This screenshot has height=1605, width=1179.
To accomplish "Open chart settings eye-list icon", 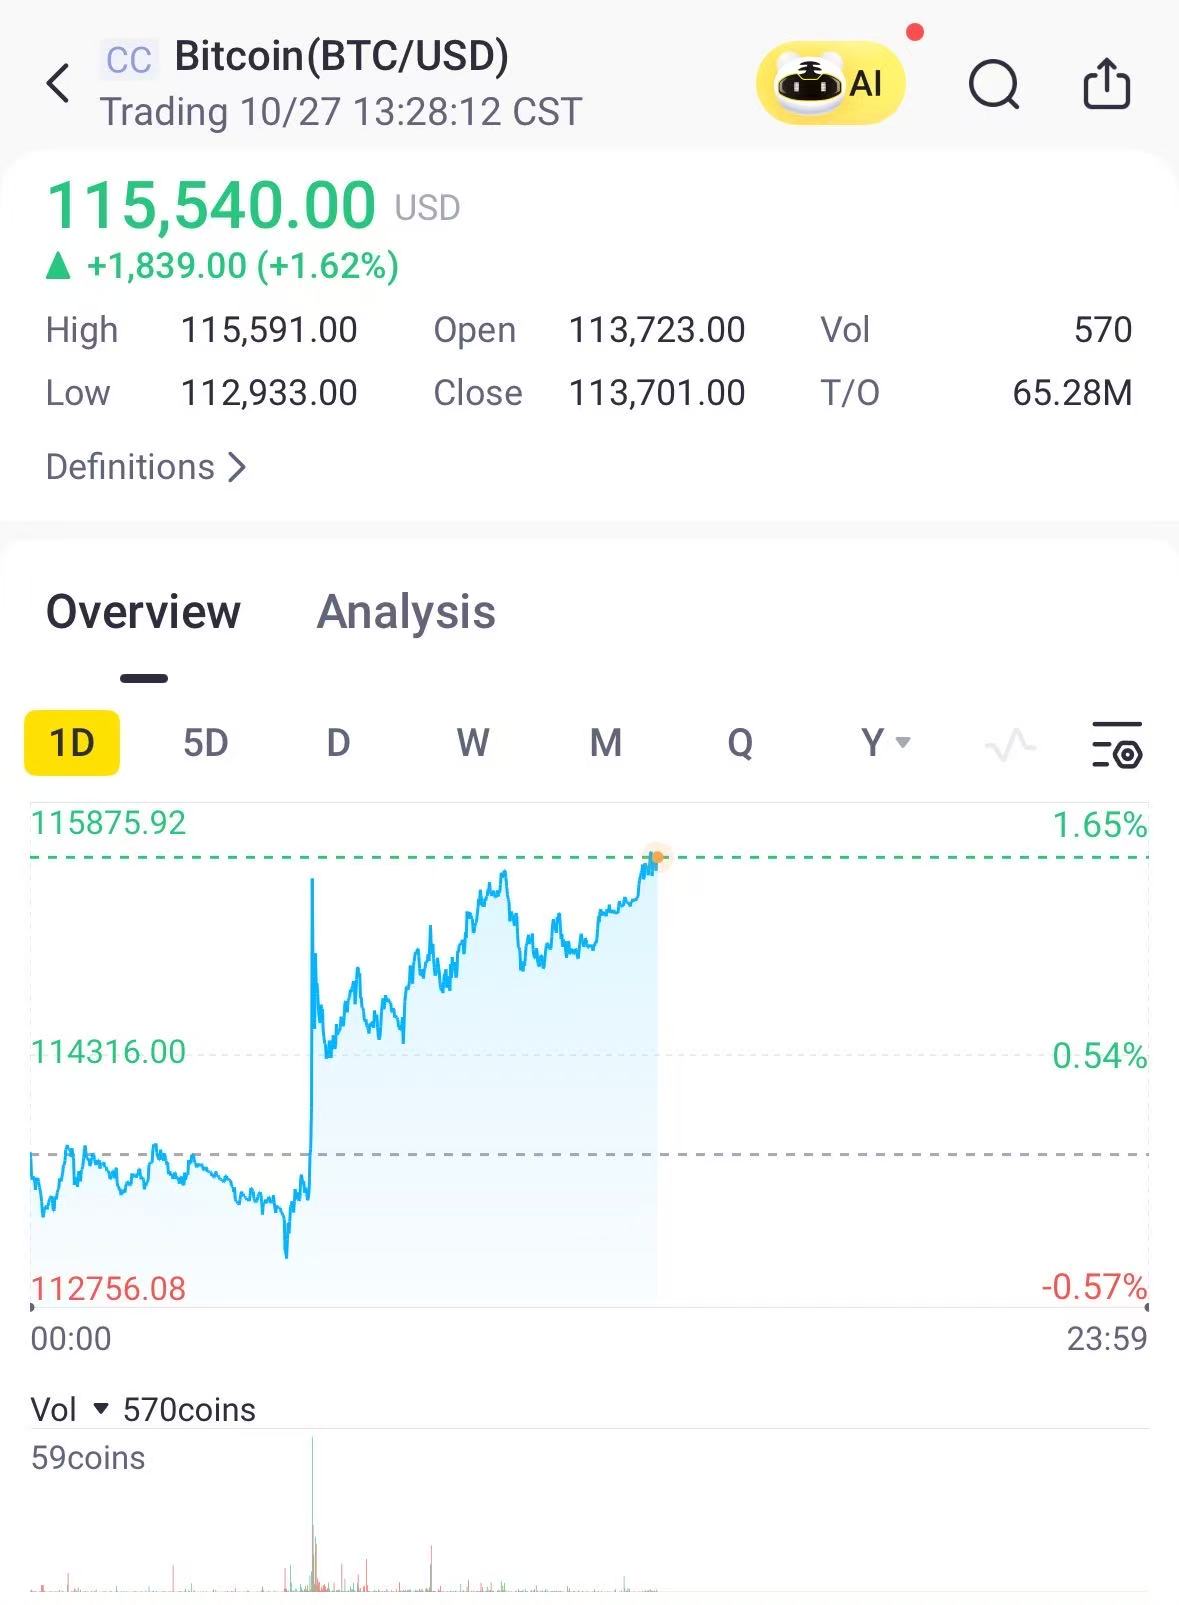I will tap(1117, 744).
